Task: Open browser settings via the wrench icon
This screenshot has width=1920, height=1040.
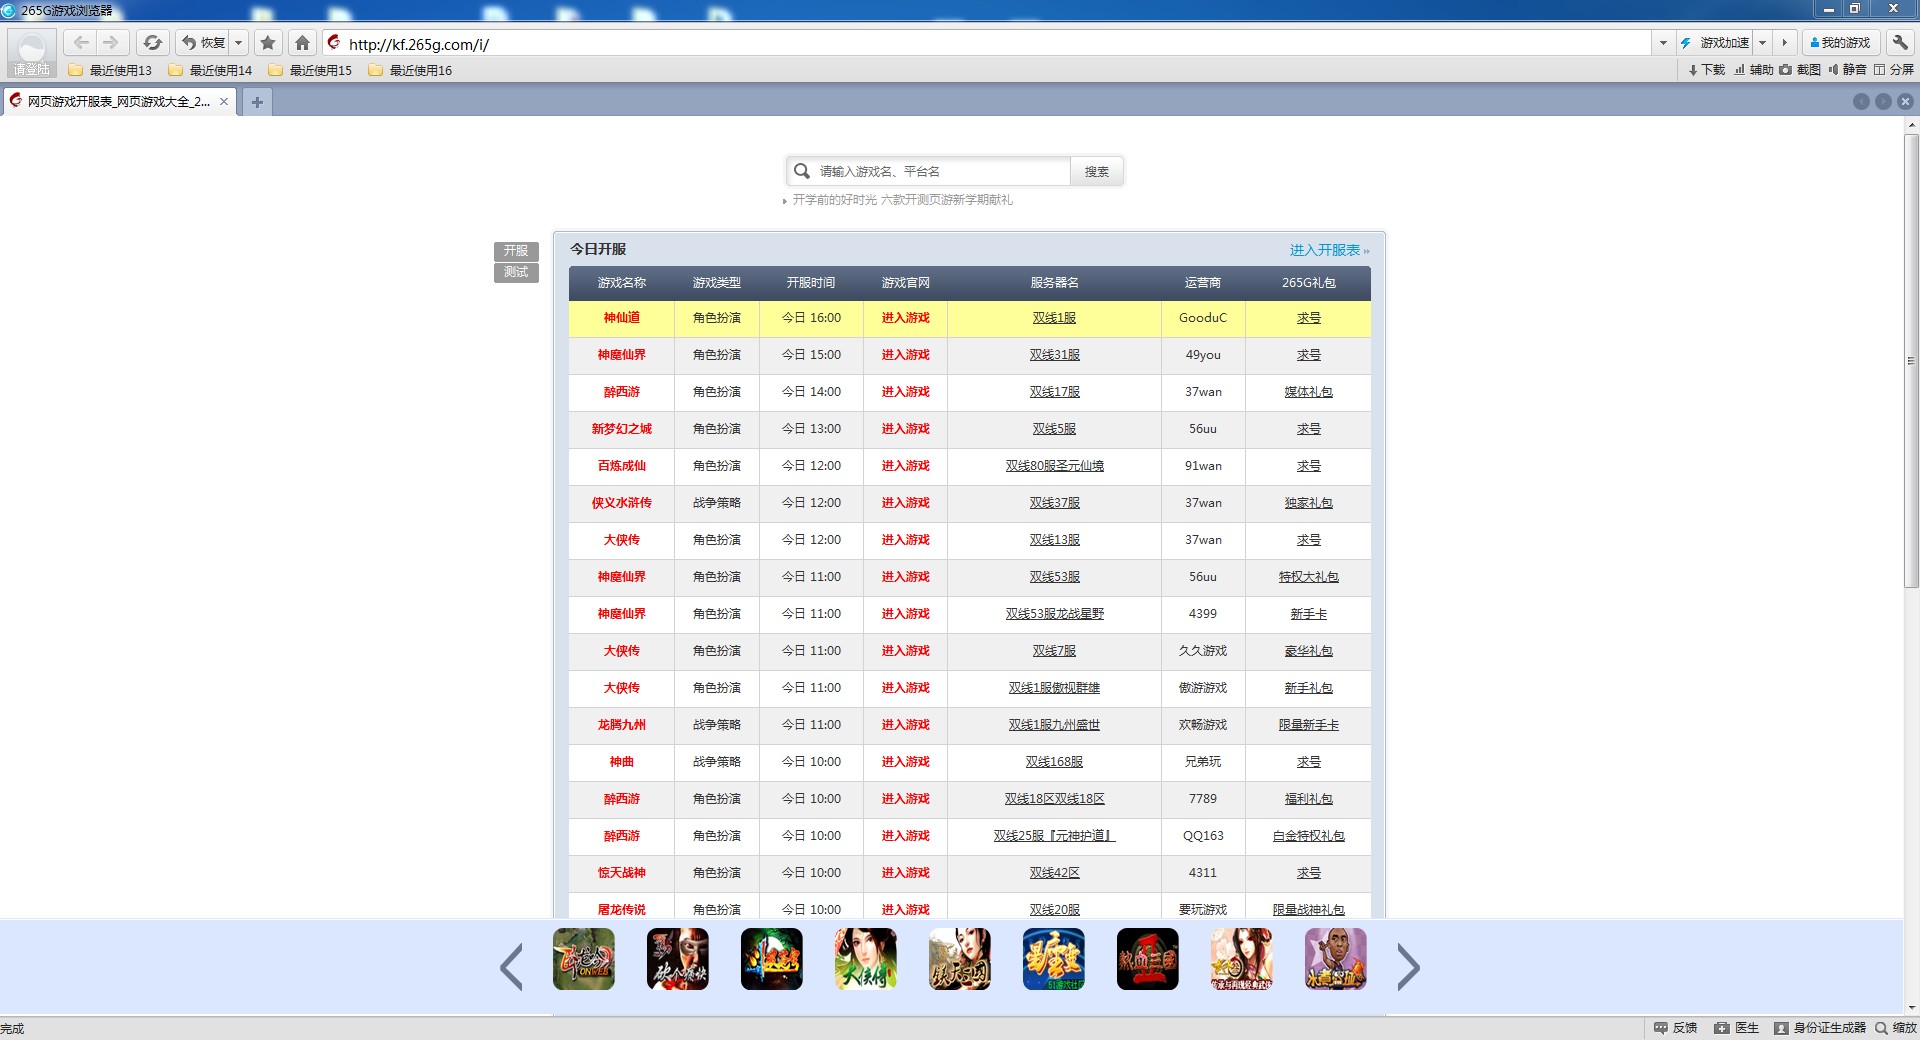Action: coord(1900,43)
